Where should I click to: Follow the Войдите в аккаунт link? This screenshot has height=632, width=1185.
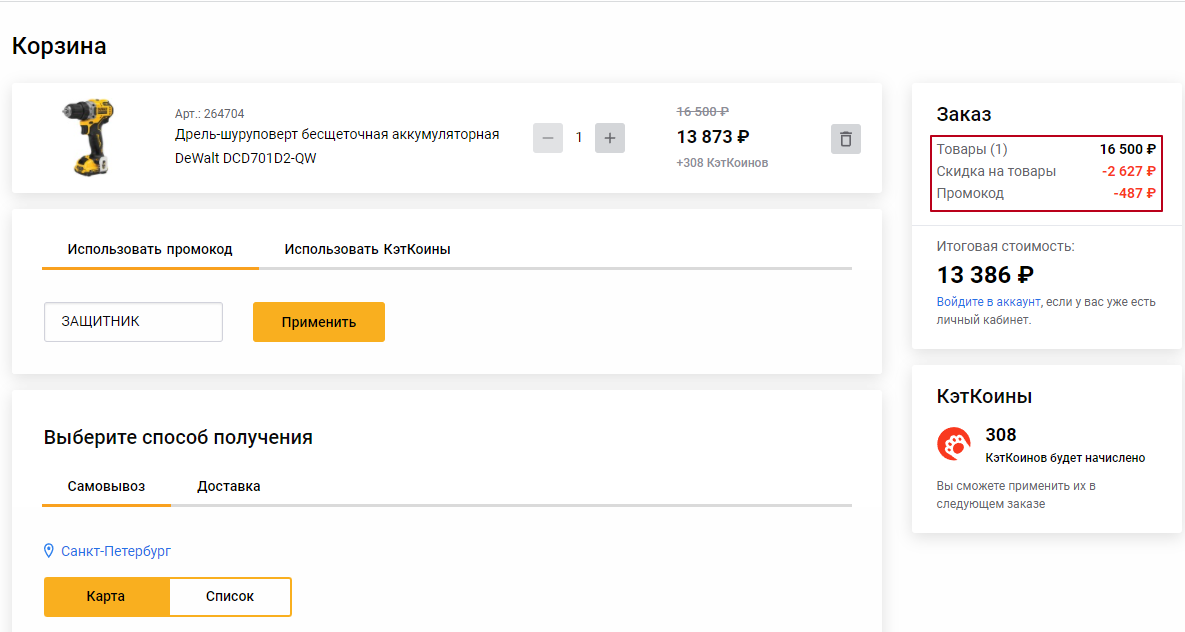988,302
